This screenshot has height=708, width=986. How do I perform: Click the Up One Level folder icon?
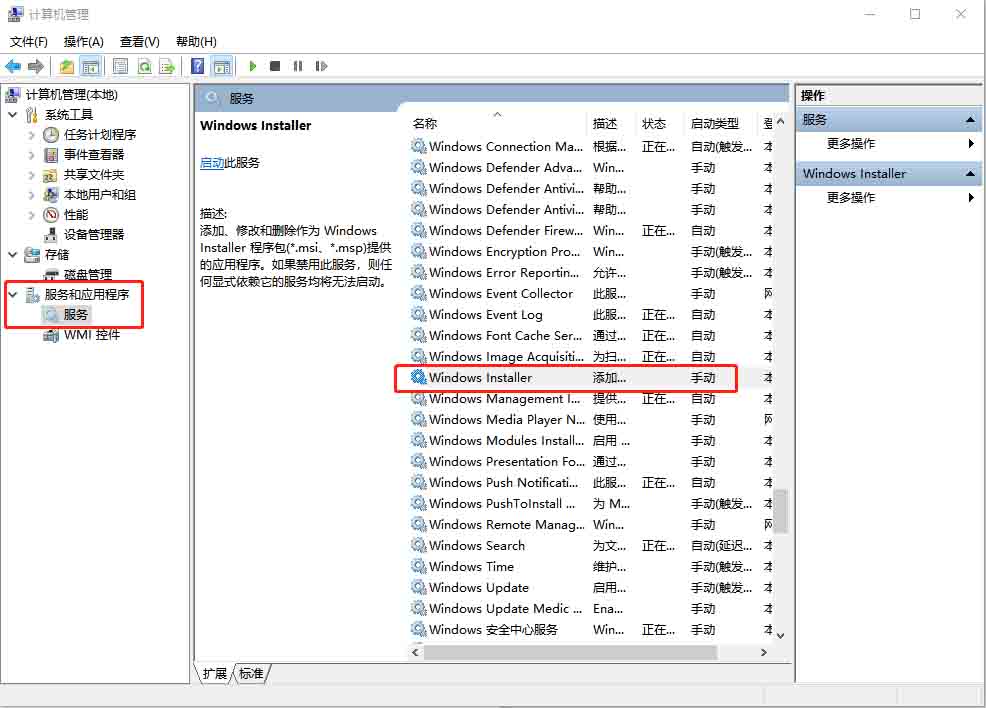pos(66,66)
